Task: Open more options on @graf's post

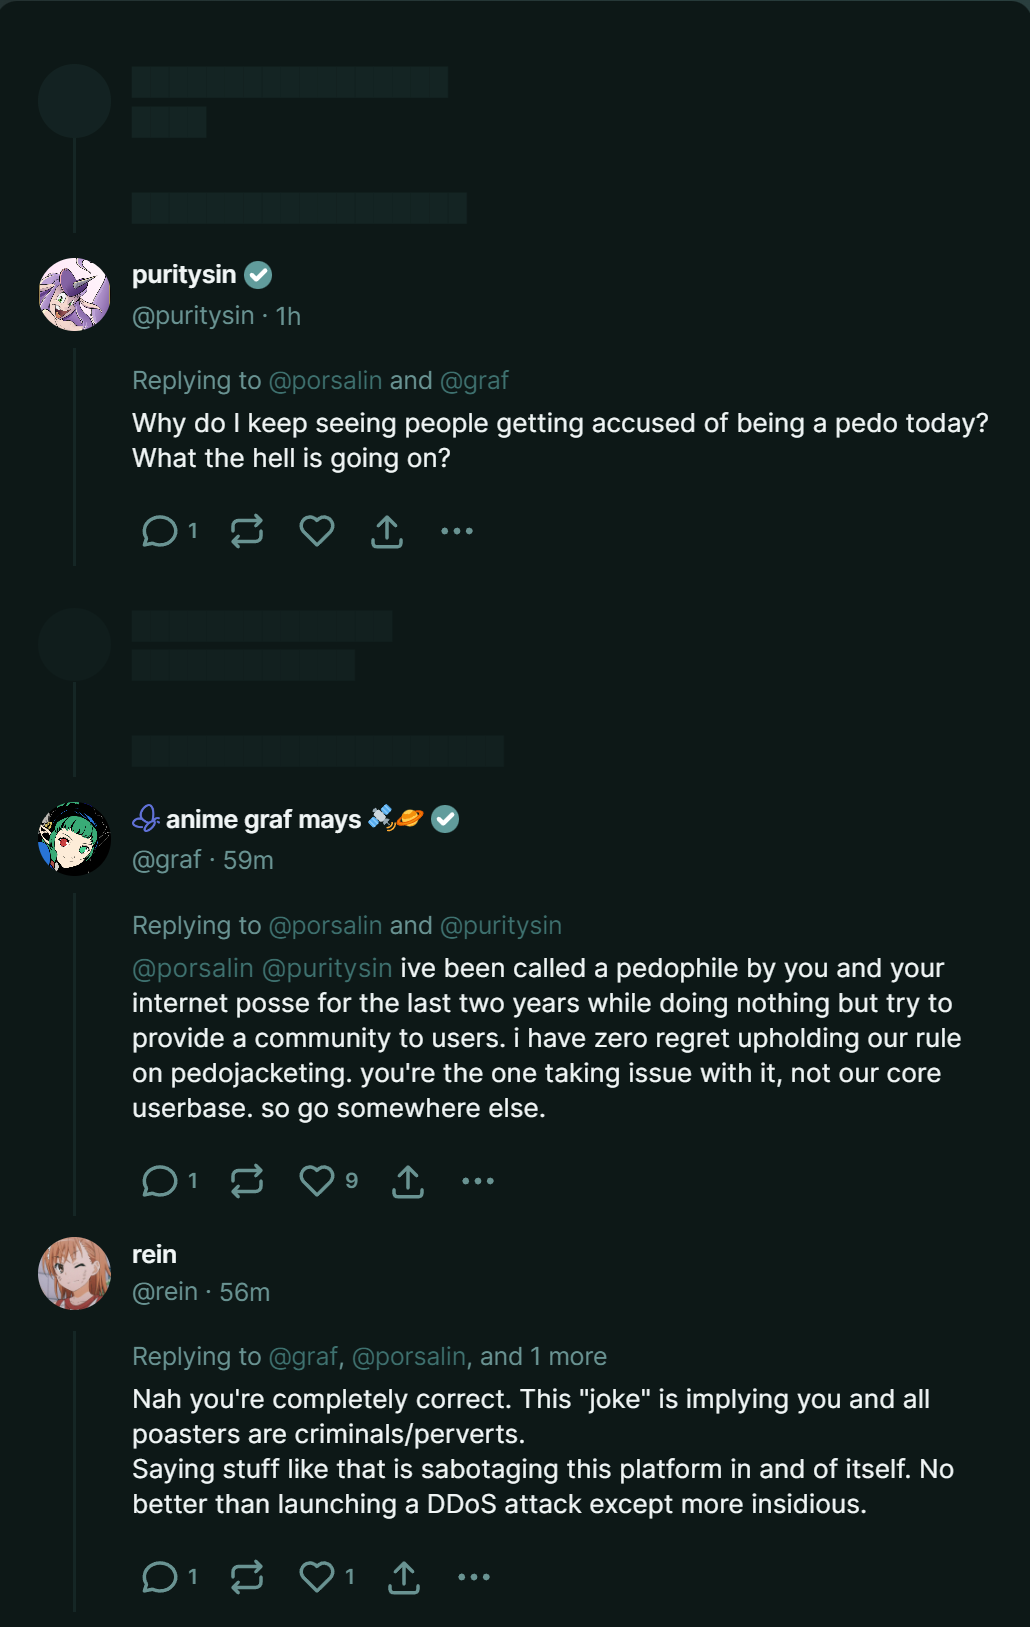Action: tap(478, 1181)
